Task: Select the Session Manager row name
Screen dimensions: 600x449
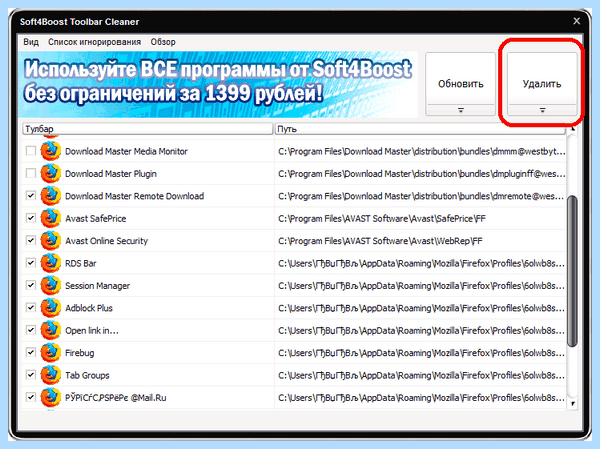Action: (98, 286)
